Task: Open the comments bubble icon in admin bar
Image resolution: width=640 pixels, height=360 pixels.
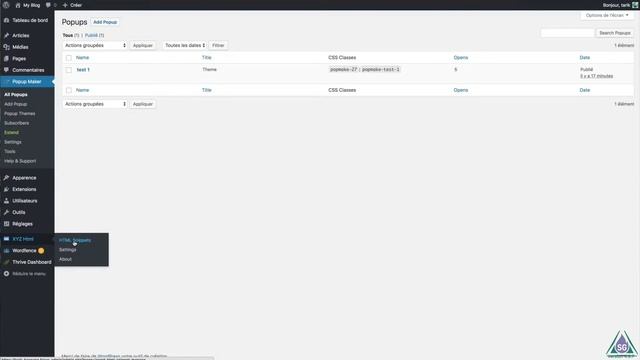Action: tap(49, 5)
